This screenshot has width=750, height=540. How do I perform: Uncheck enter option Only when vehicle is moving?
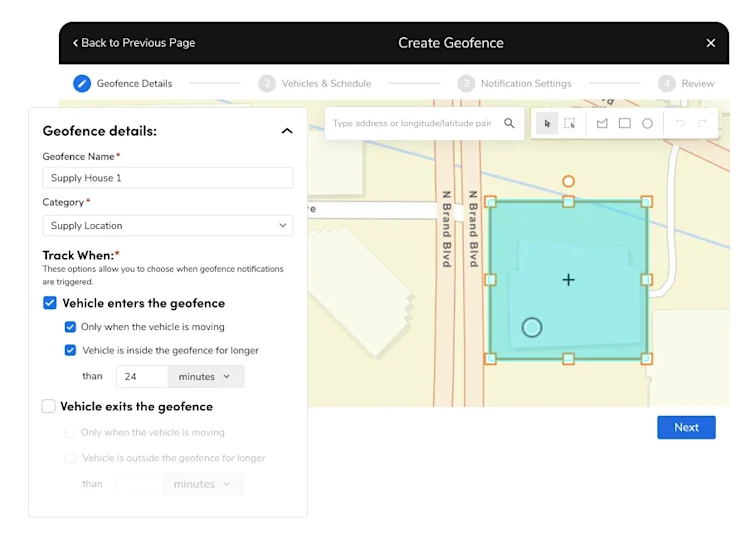point(70,327)
